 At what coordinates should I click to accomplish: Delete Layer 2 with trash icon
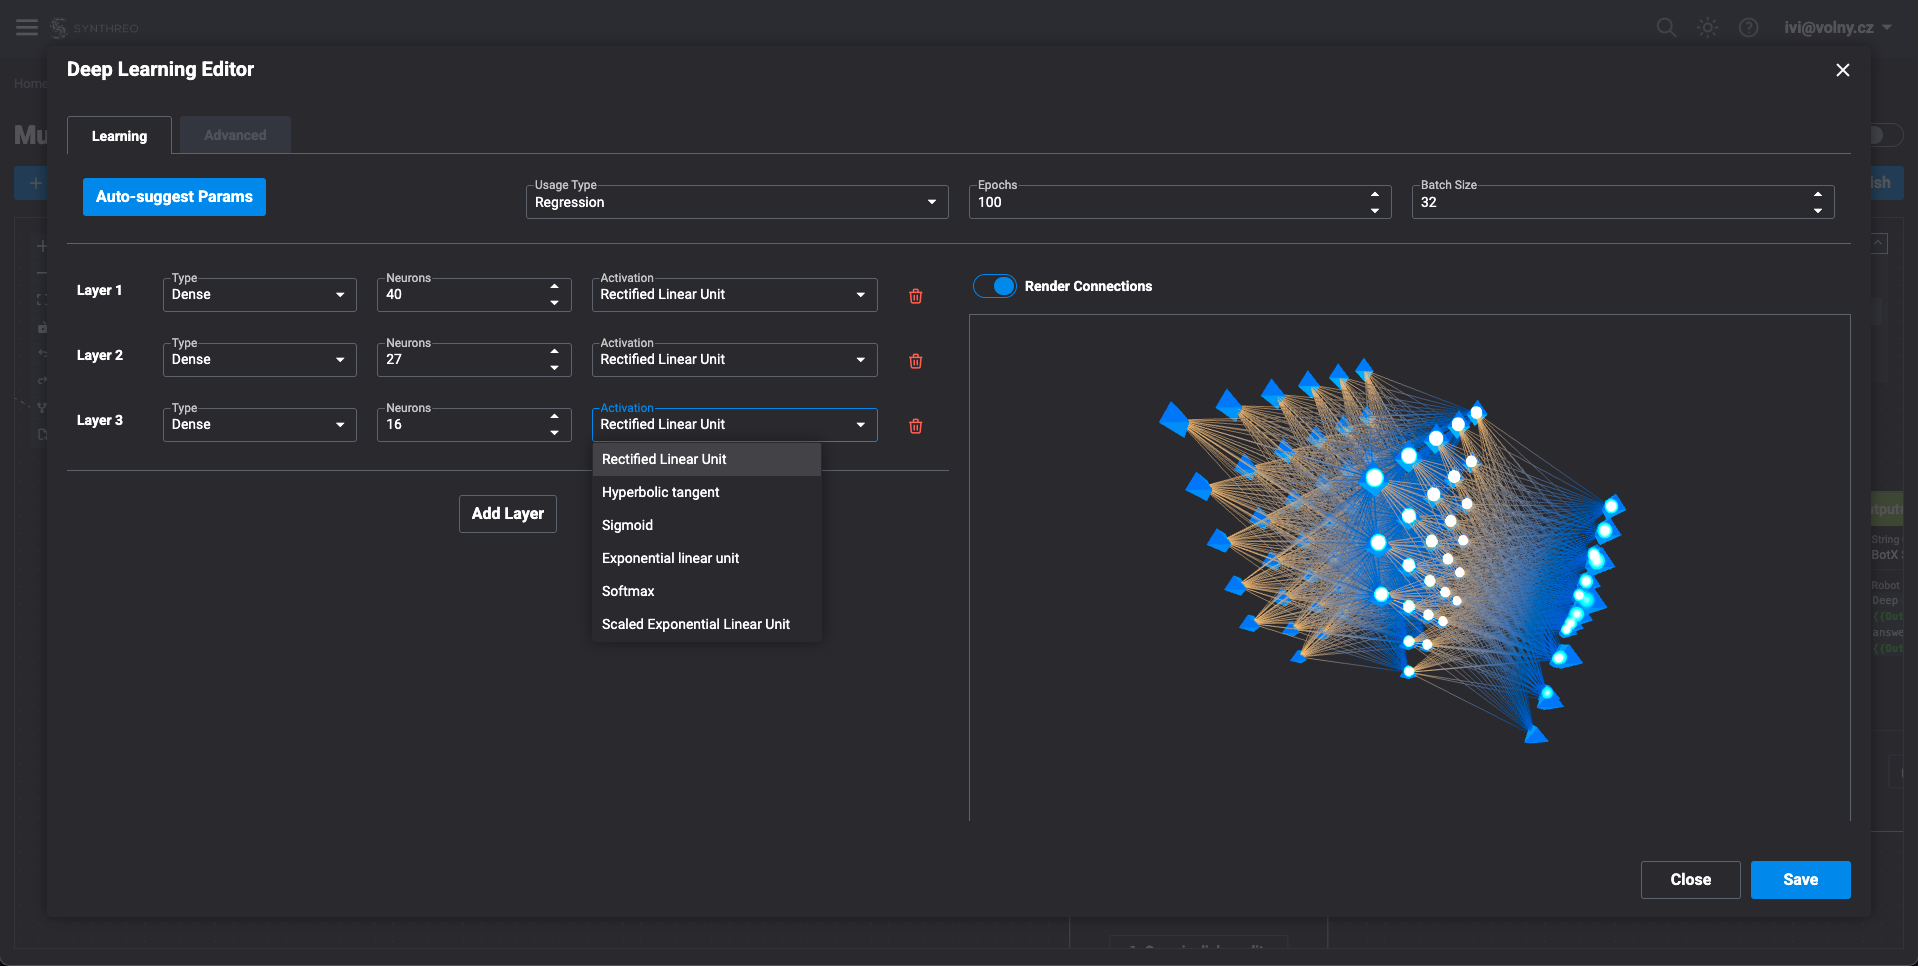click(915, 361)
